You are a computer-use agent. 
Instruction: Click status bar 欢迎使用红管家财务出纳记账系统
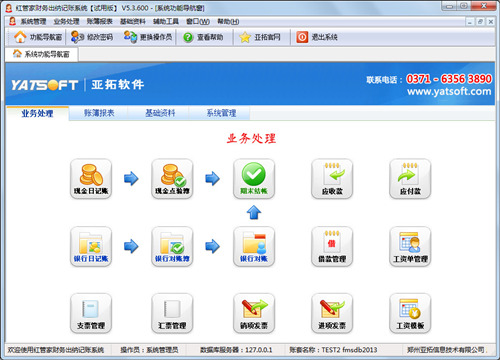(56, 350)
